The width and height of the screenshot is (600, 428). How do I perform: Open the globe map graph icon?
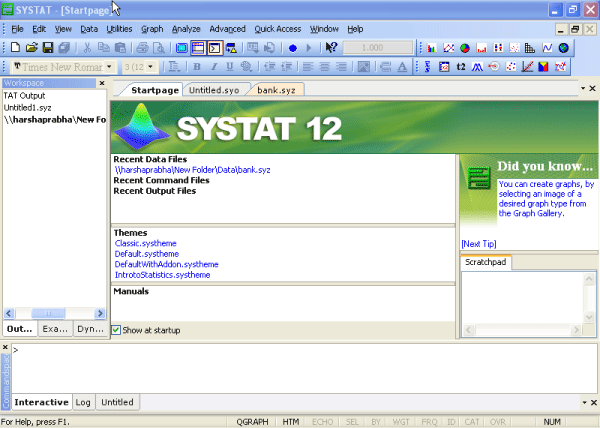pyautogui.click(x=564, y=48)
